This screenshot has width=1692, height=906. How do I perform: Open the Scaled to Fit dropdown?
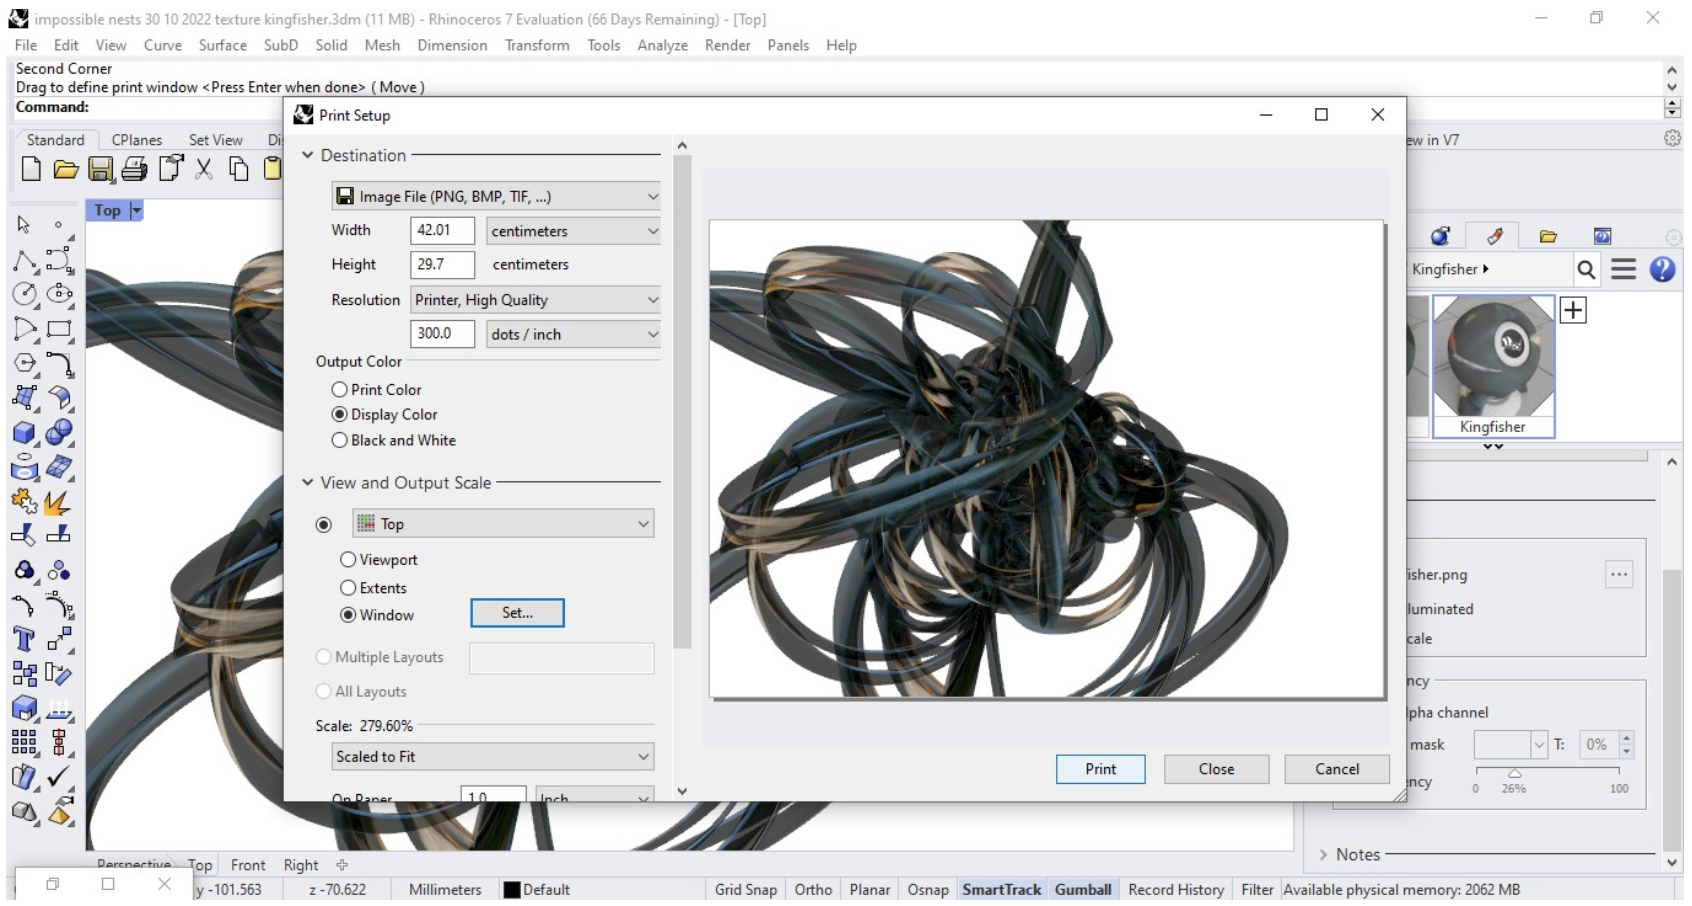tap(492, 757)
